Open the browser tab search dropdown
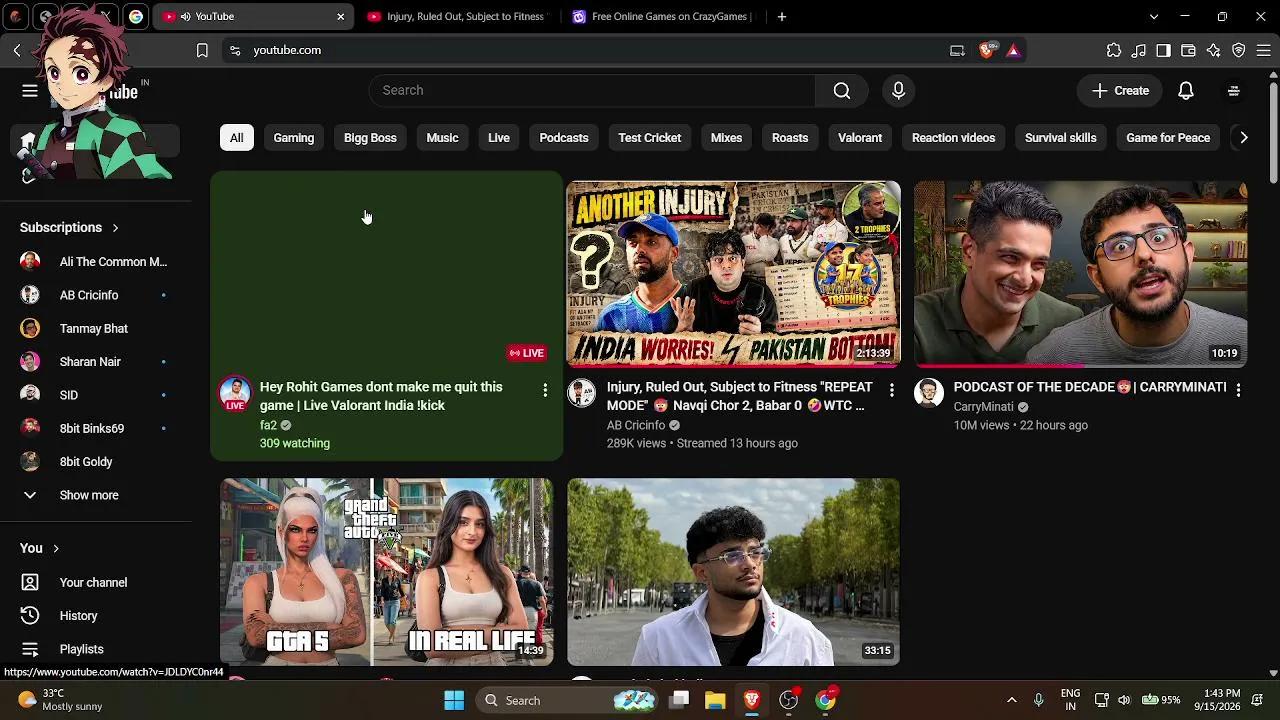This screenshot has width=1280, height=720. click(1153, 16)
